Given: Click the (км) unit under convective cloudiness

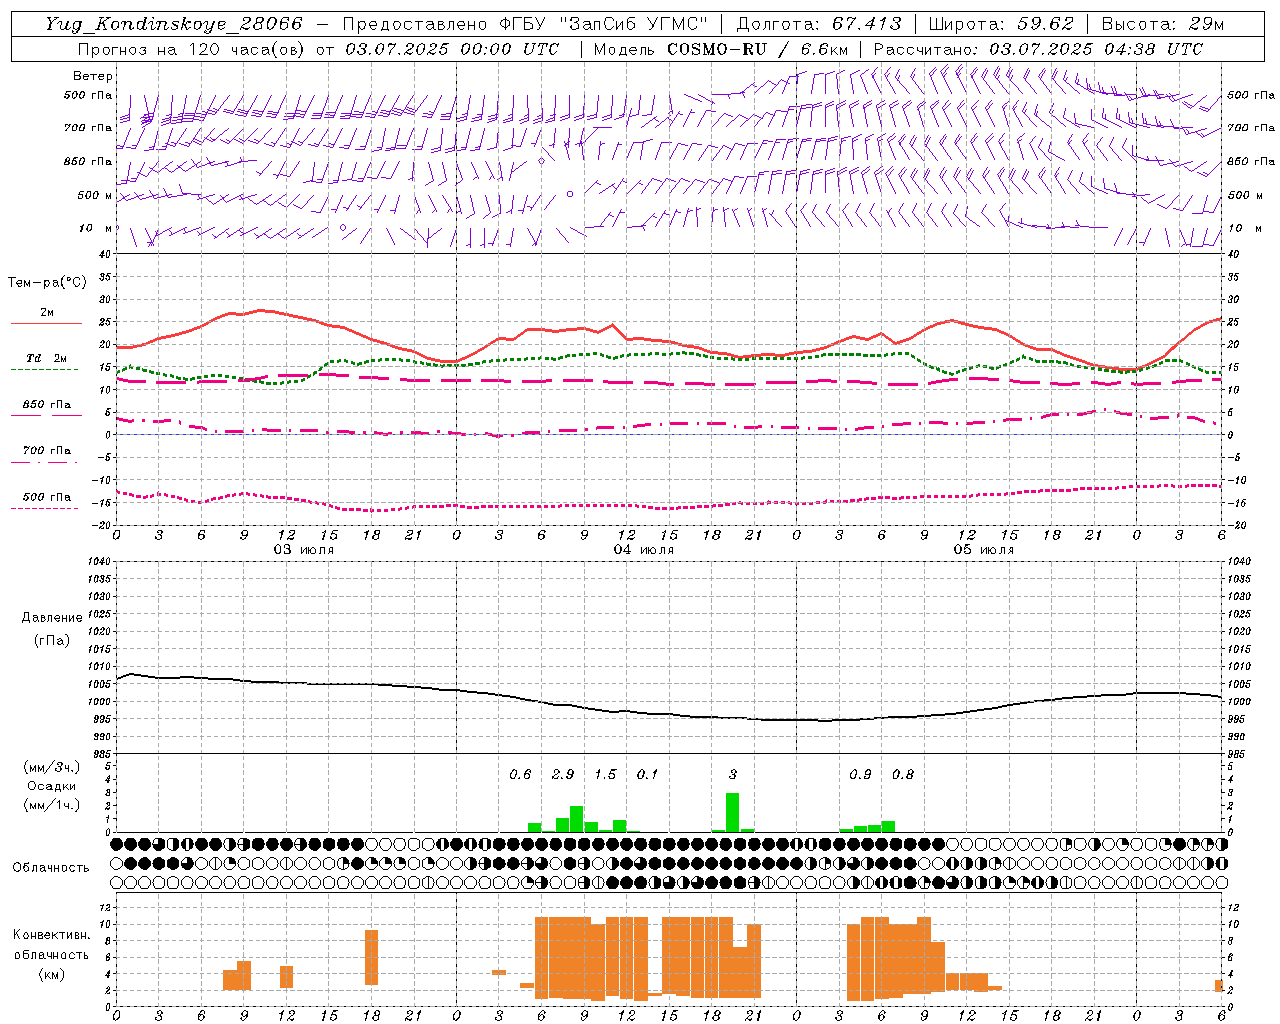Looking at the screenshot, I should 52,974.
